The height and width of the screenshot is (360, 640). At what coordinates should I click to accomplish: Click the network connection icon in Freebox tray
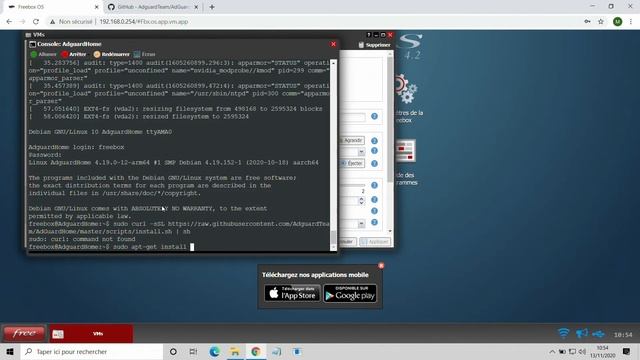pos(598,334)
